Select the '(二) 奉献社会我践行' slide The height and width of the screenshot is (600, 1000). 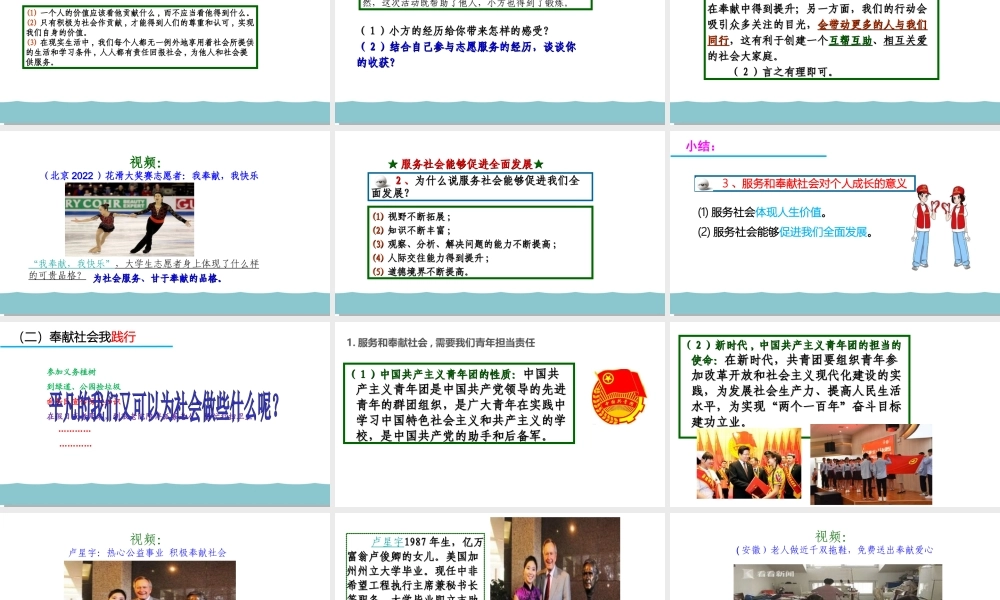tap(165, 414)
